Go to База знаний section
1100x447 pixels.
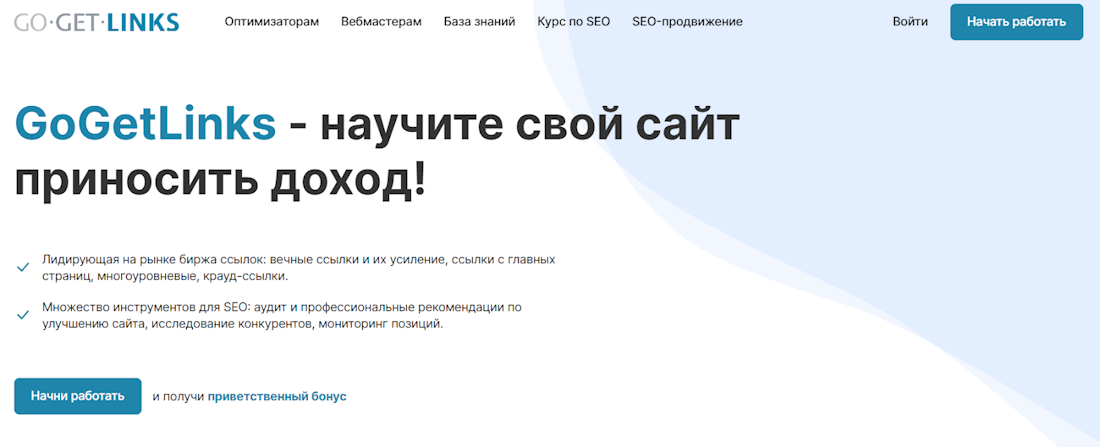pos(480,22)
